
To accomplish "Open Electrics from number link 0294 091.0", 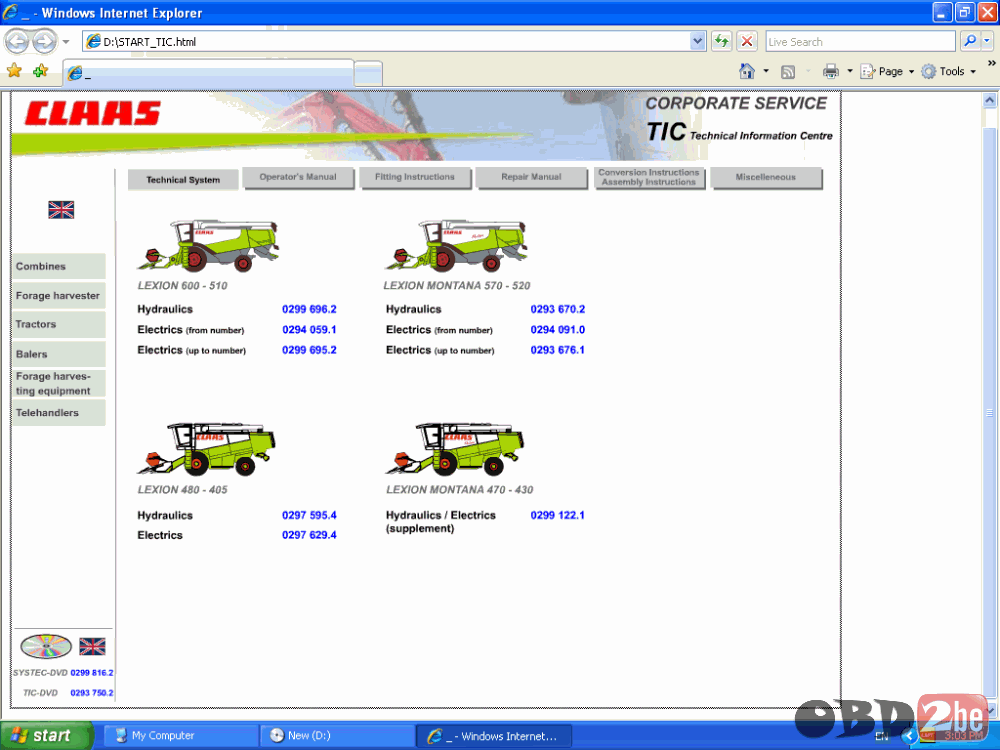I will pos(557,330).
